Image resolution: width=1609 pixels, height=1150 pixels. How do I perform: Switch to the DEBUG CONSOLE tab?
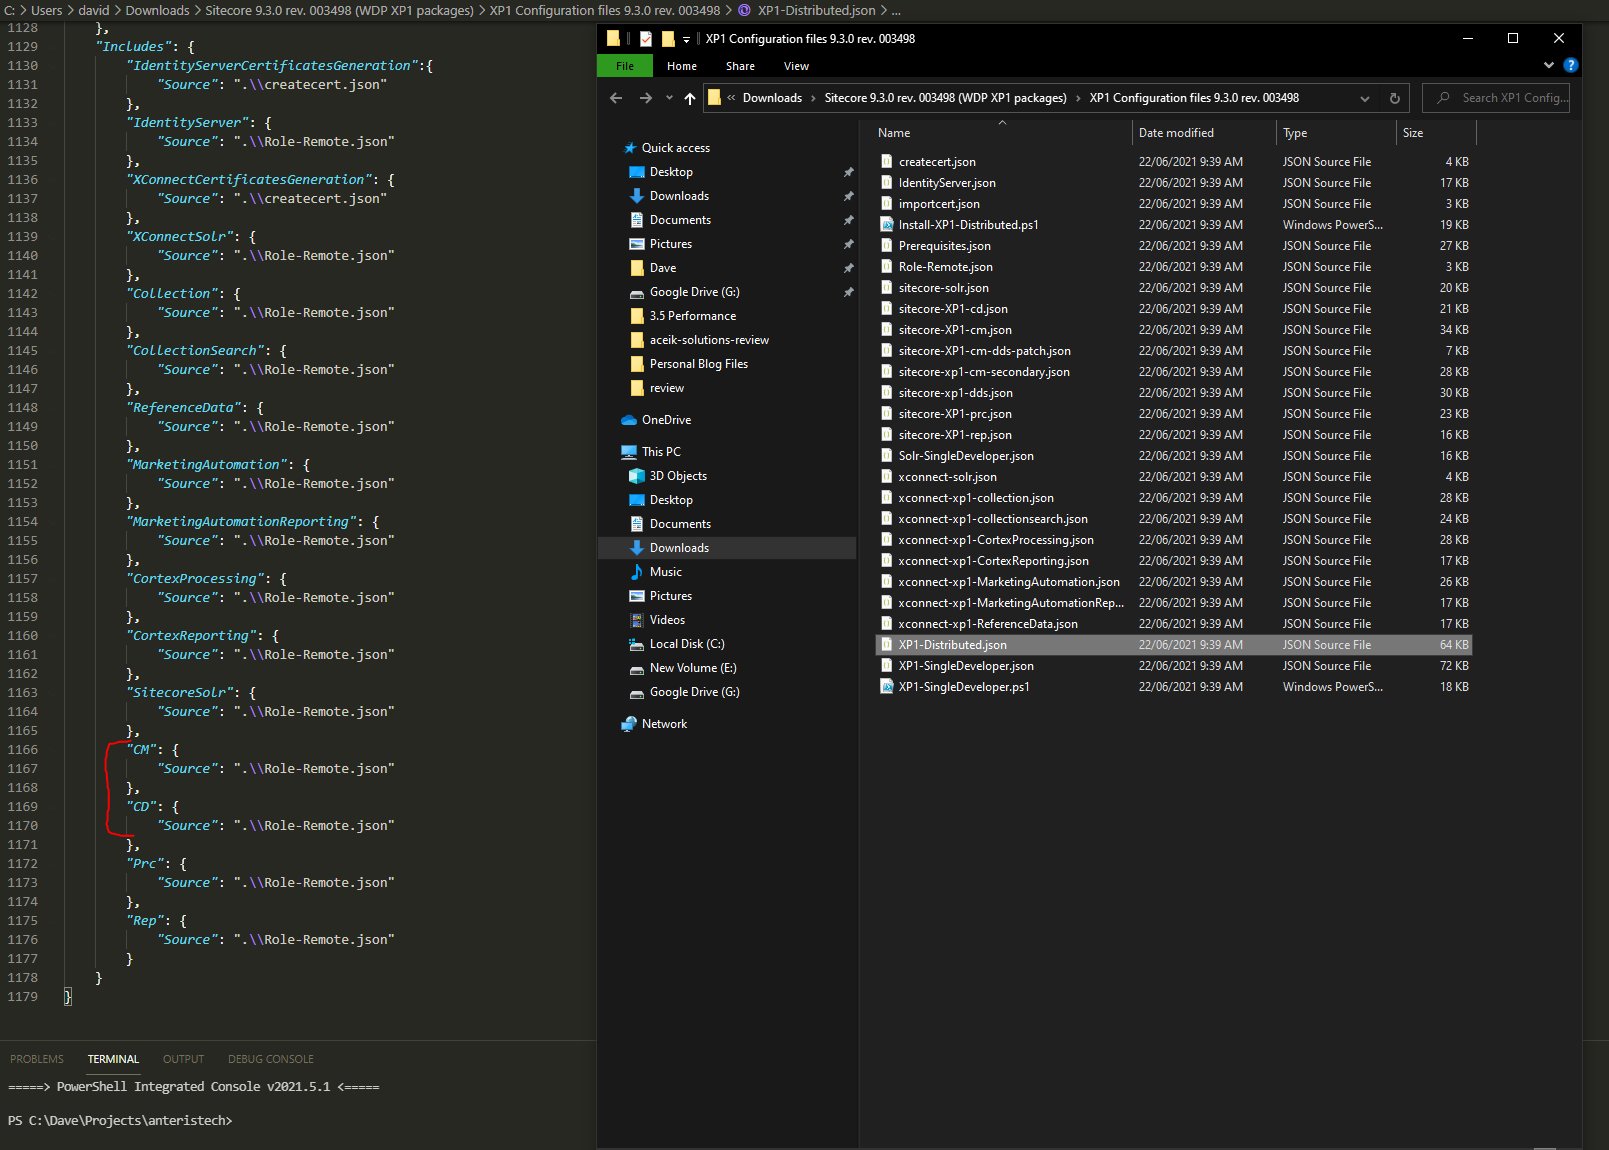pyautogui.click(x=271, y=1059)
